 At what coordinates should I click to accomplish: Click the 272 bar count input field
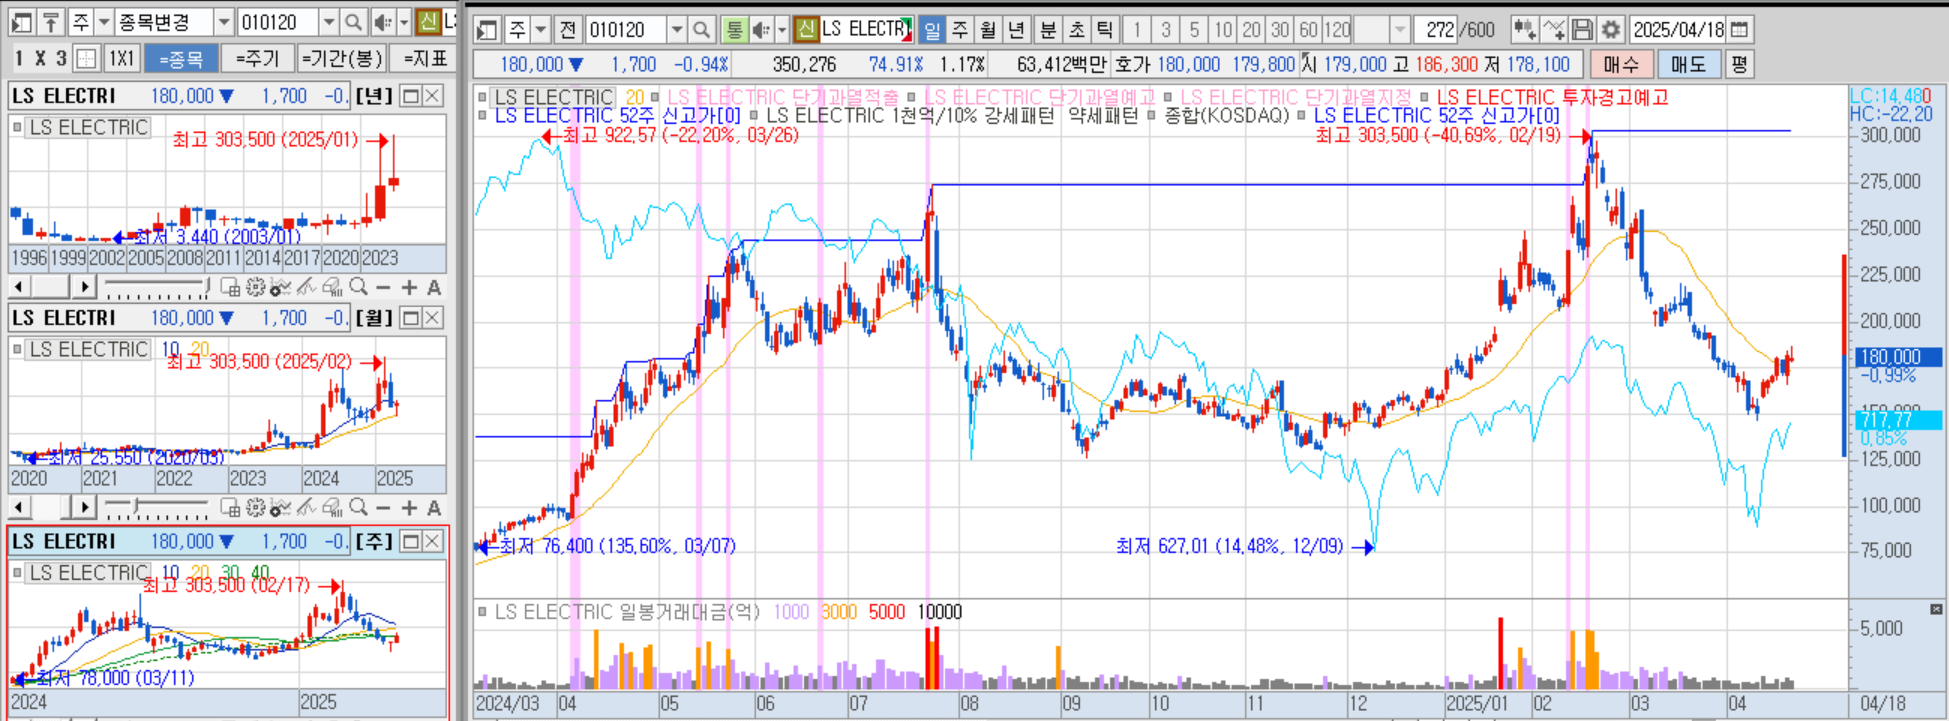tap(1435, 30)
